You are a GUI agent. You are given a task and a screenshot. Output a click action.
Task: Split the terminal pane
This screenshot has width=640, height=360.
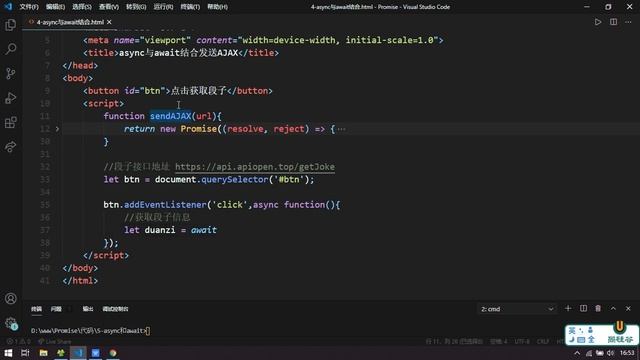pos(583,309)
